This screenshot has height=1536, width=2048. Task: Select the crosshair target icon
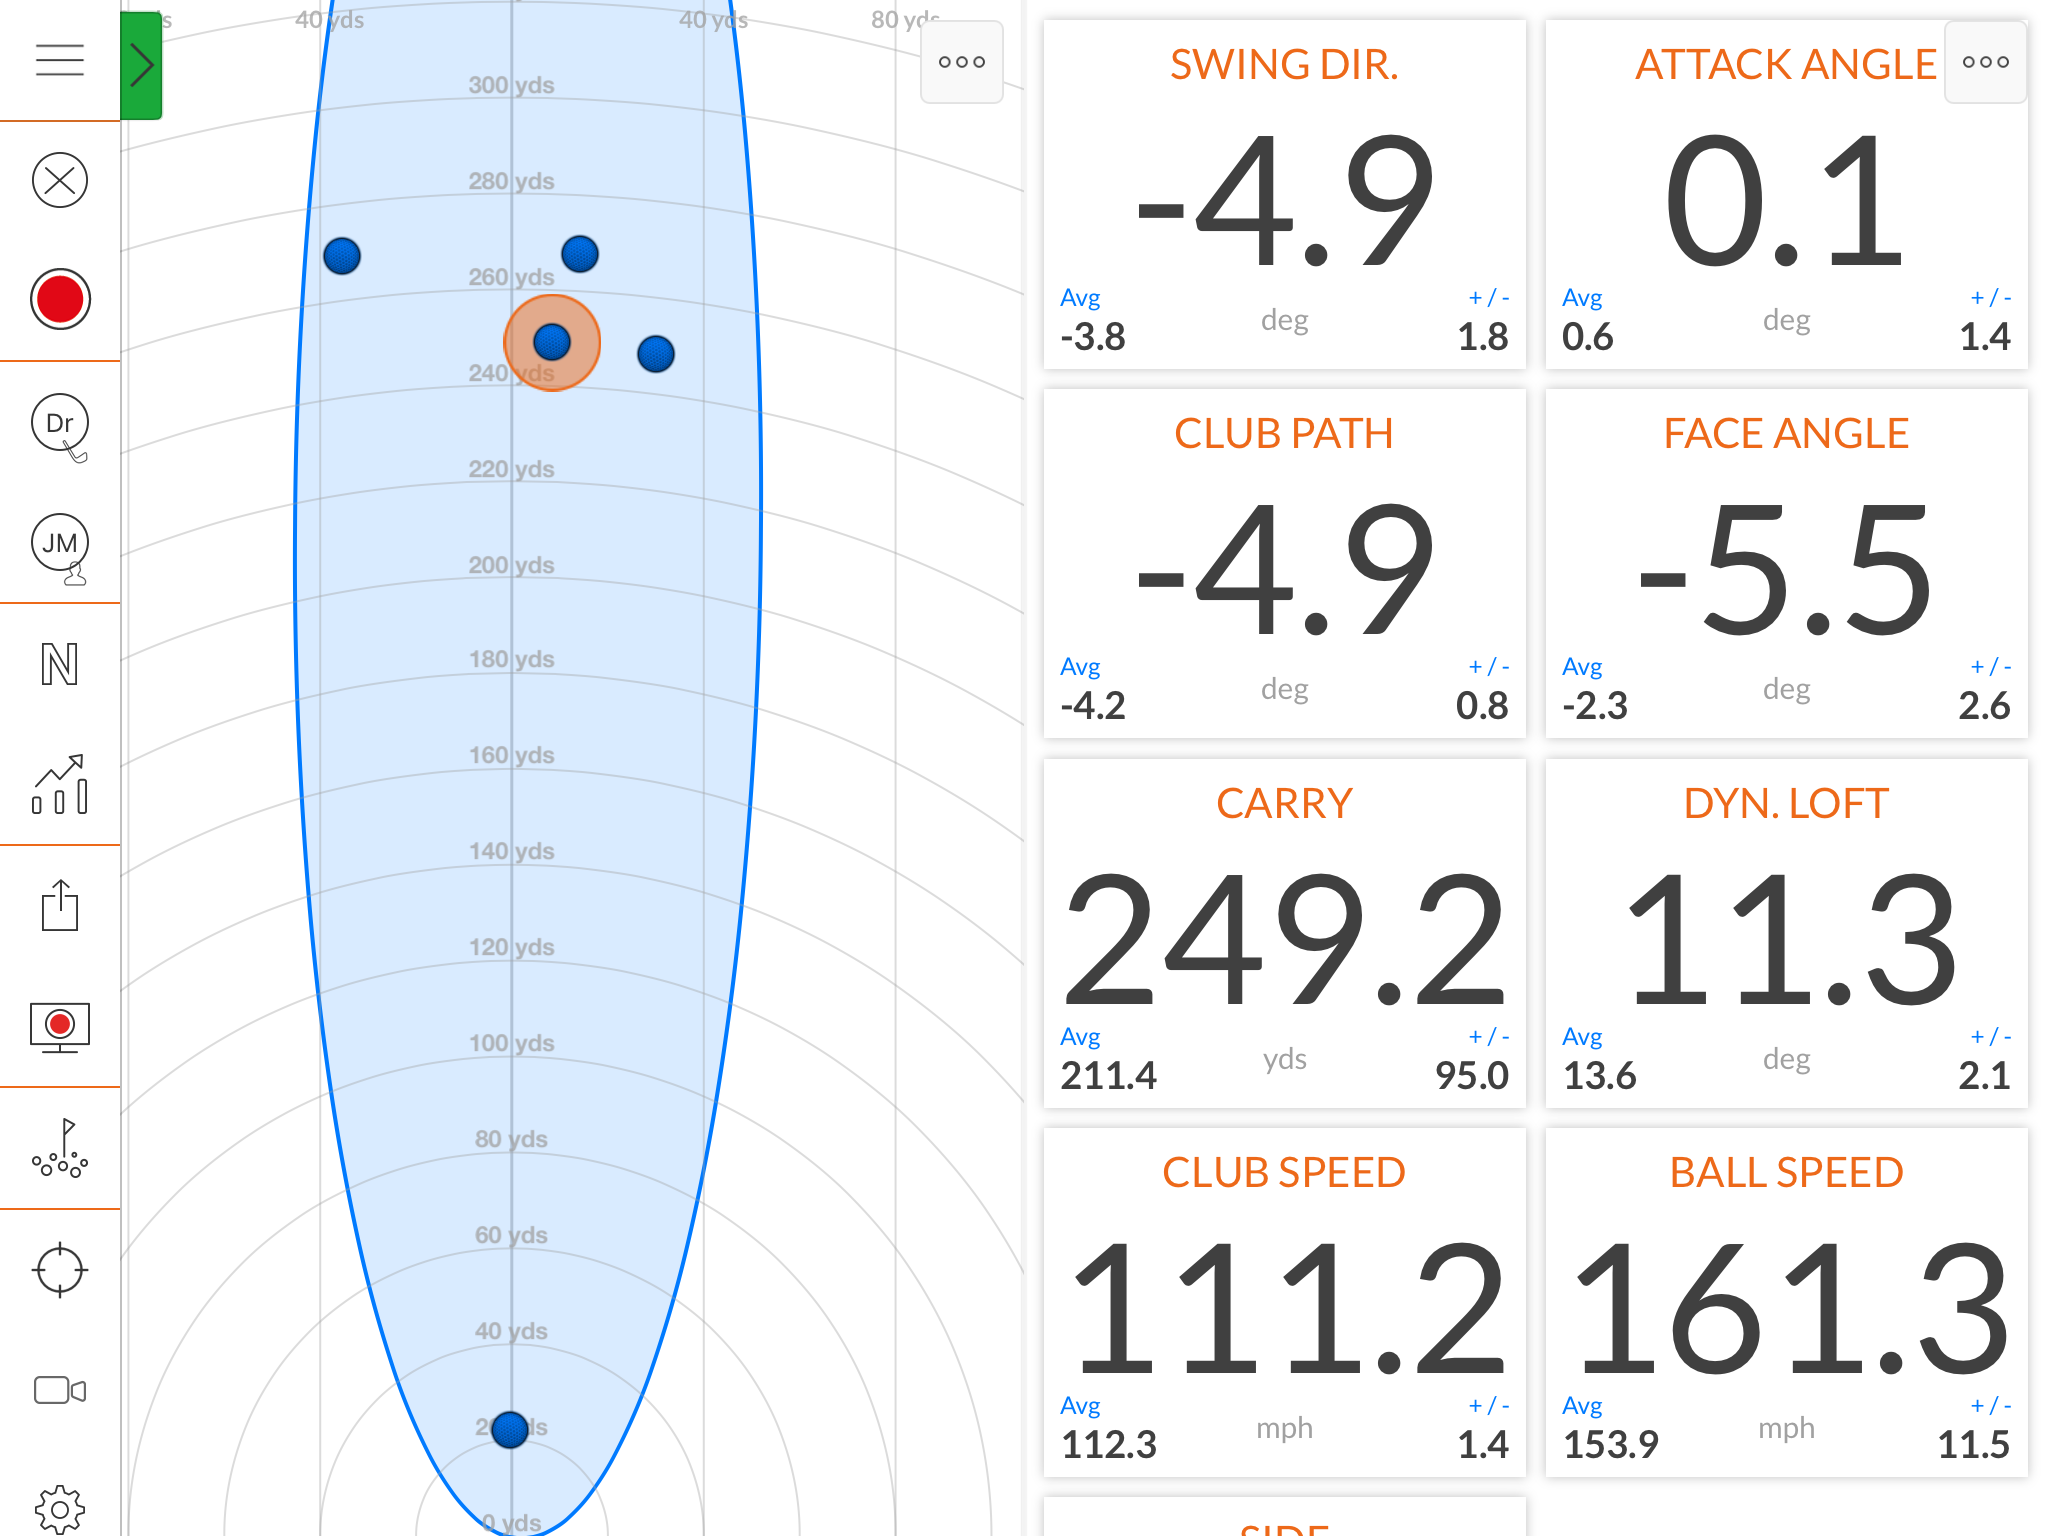click(60, 1270)
